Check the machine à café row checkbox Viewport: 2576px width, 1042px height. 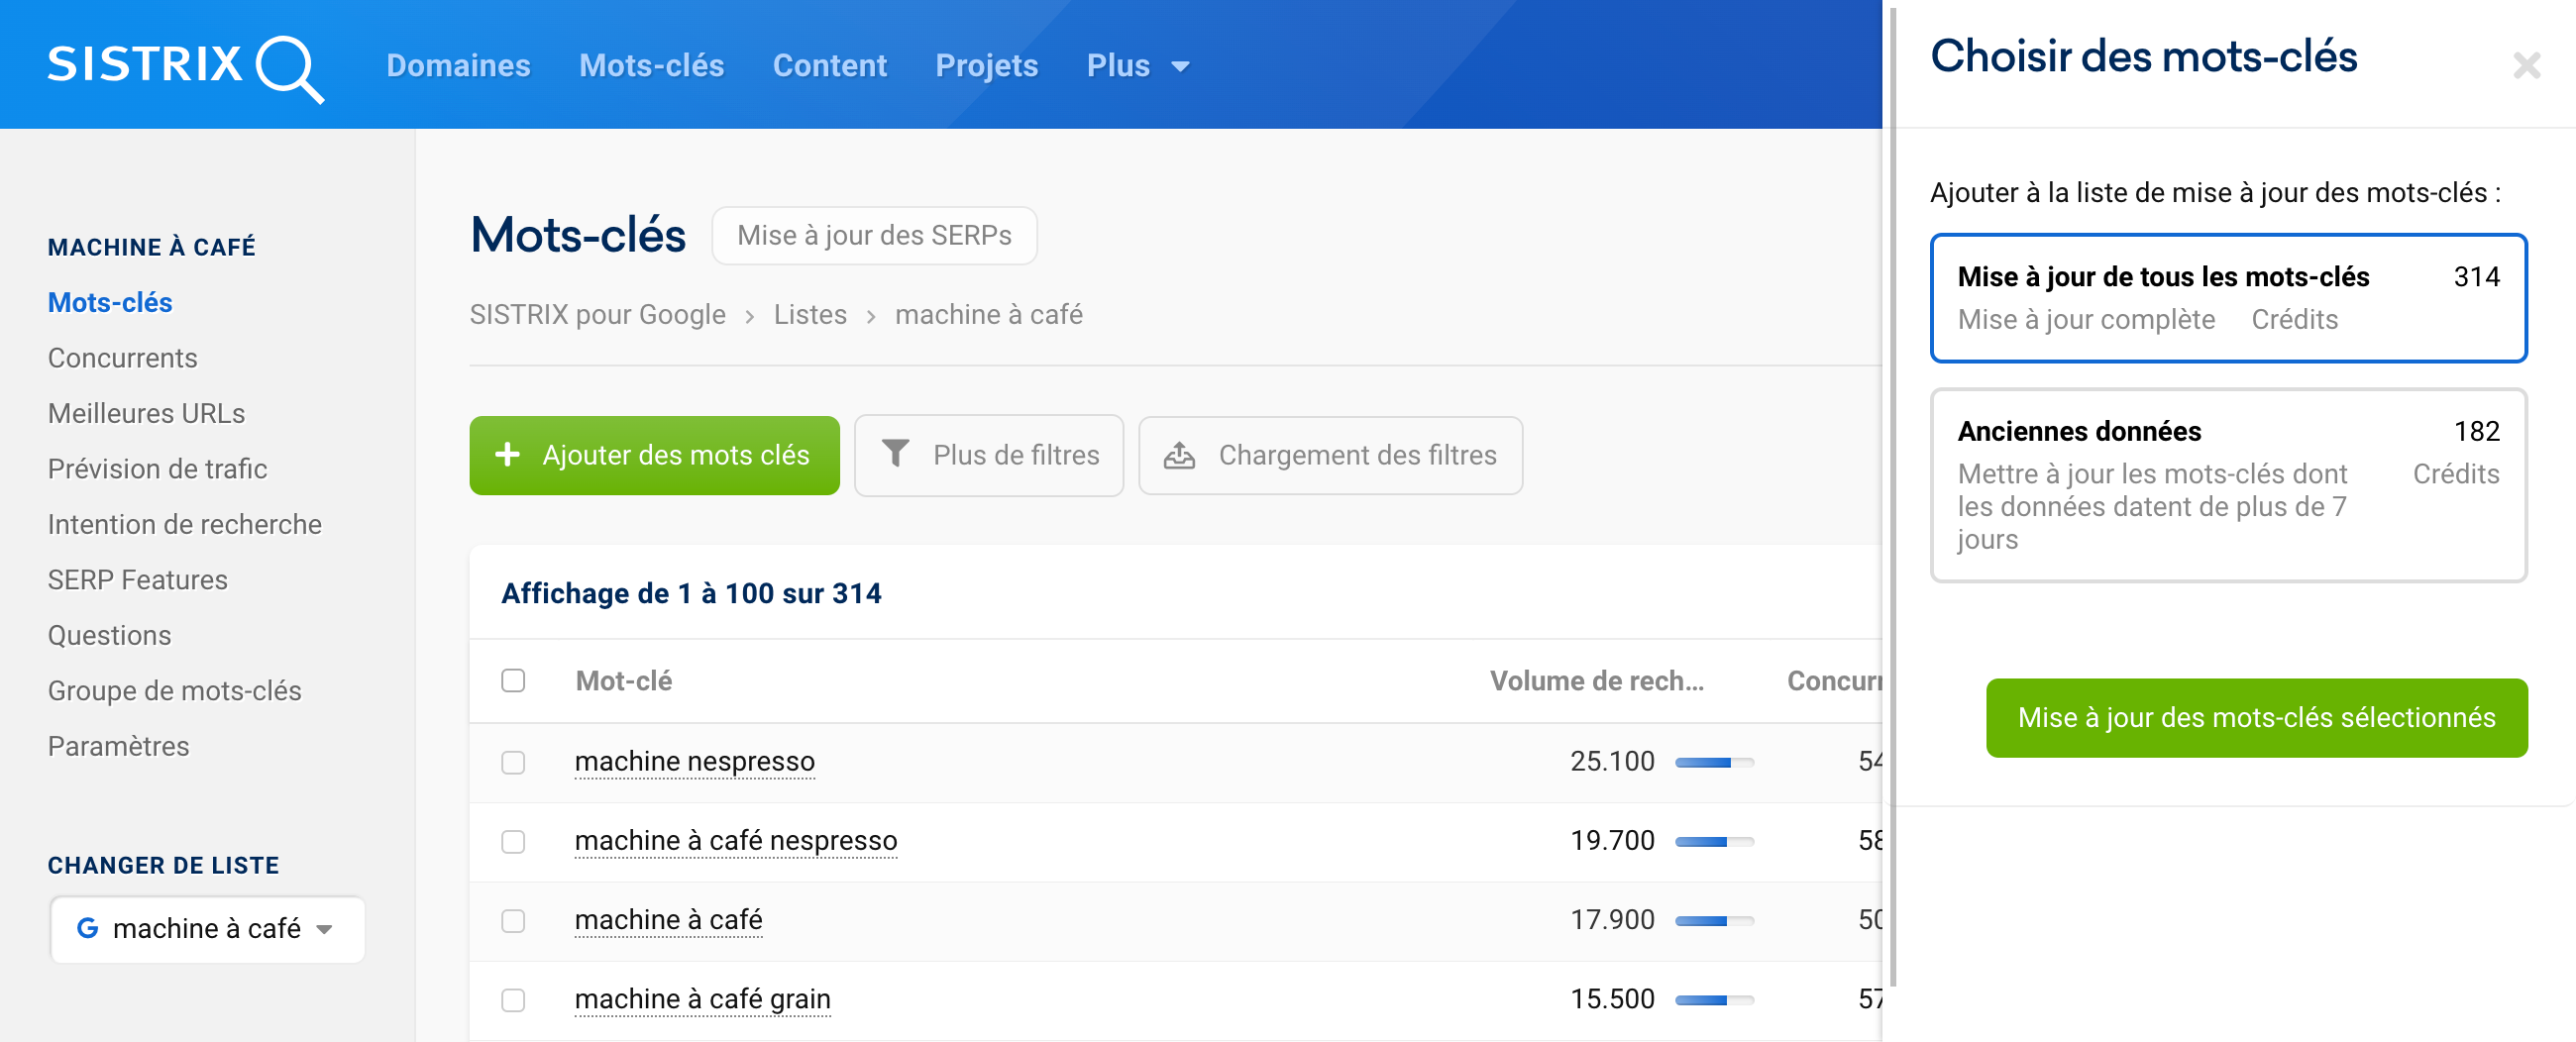pyautogui.click(x=513, y=920)
